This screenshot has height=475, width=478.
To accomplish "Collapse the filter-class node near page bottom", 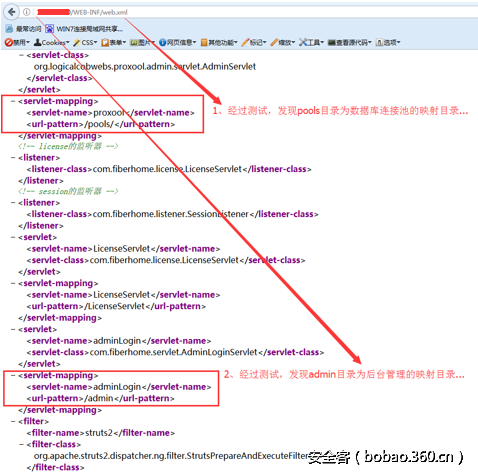I will point(21,444).
